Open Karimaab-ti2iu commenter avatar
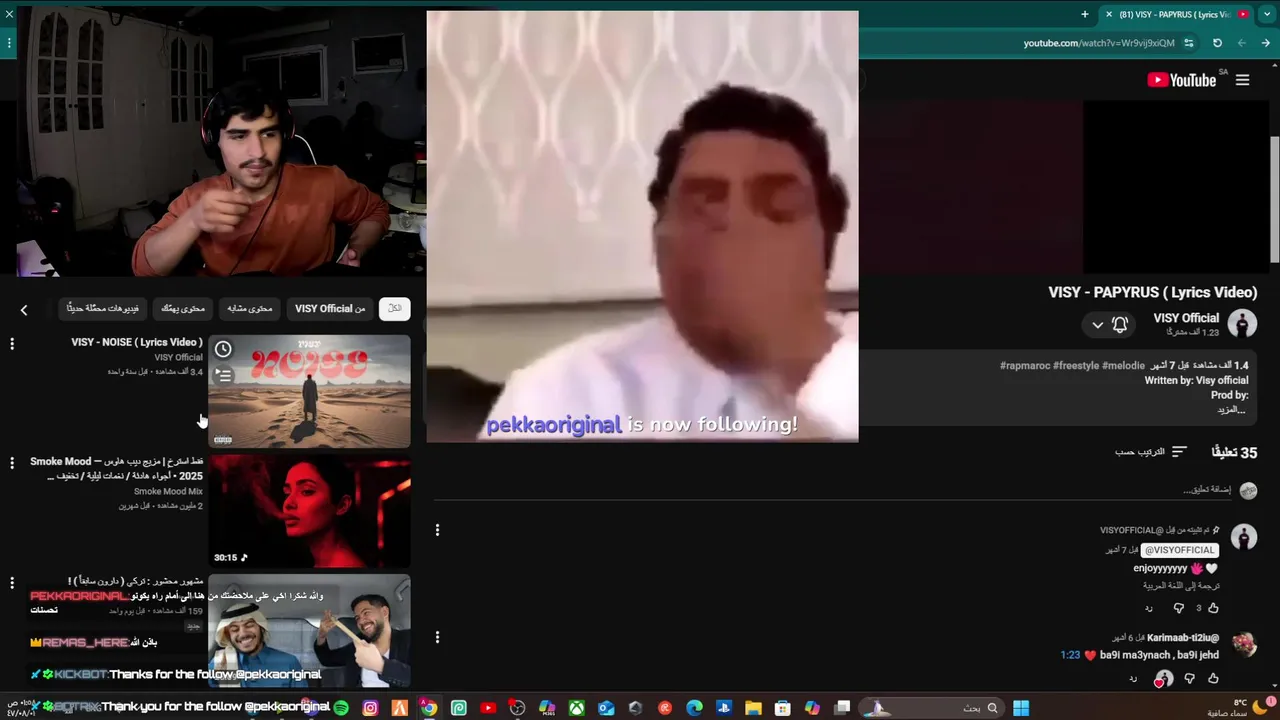This screenshot has width=1280, height=720. [x=1244, y=643]
